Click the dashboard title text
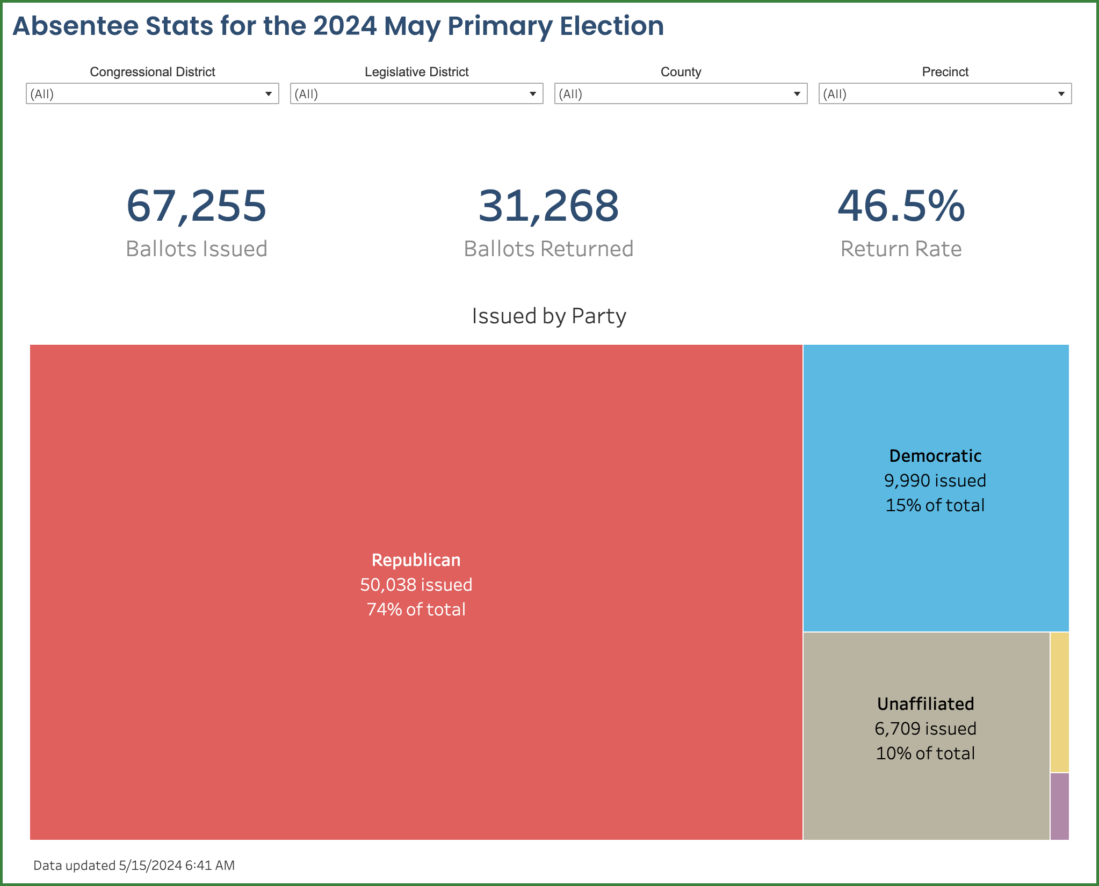Image resolution: width=1099 pixels, height=886 pixels. (x=336, y=26)
